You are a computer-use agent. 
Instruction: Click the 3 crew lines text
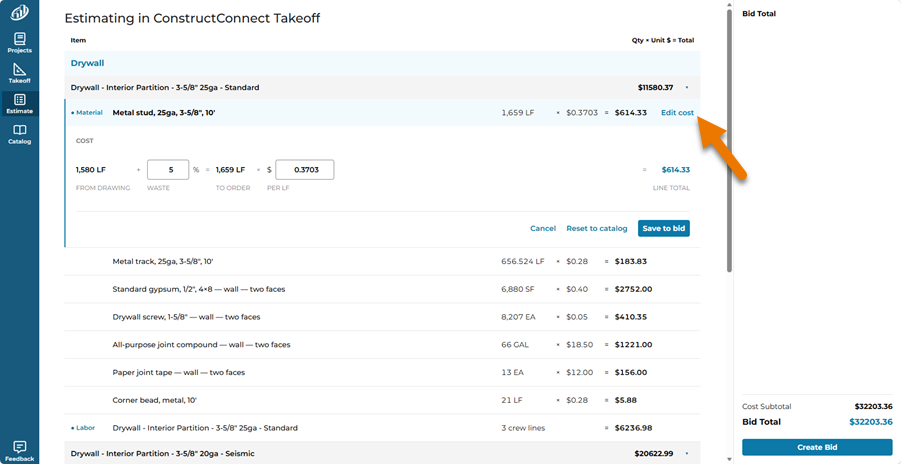523,428
